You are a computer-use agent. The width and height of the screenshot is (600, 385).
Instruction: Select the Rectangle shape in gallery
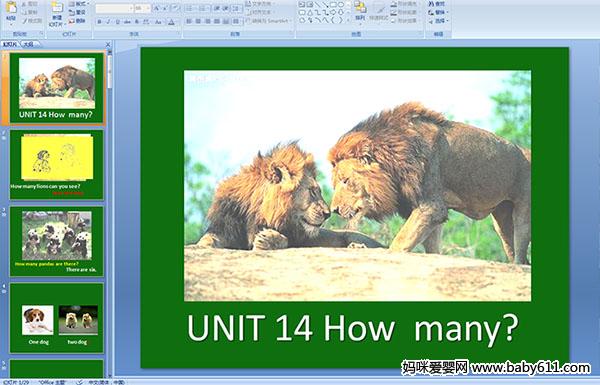point(333,5)
